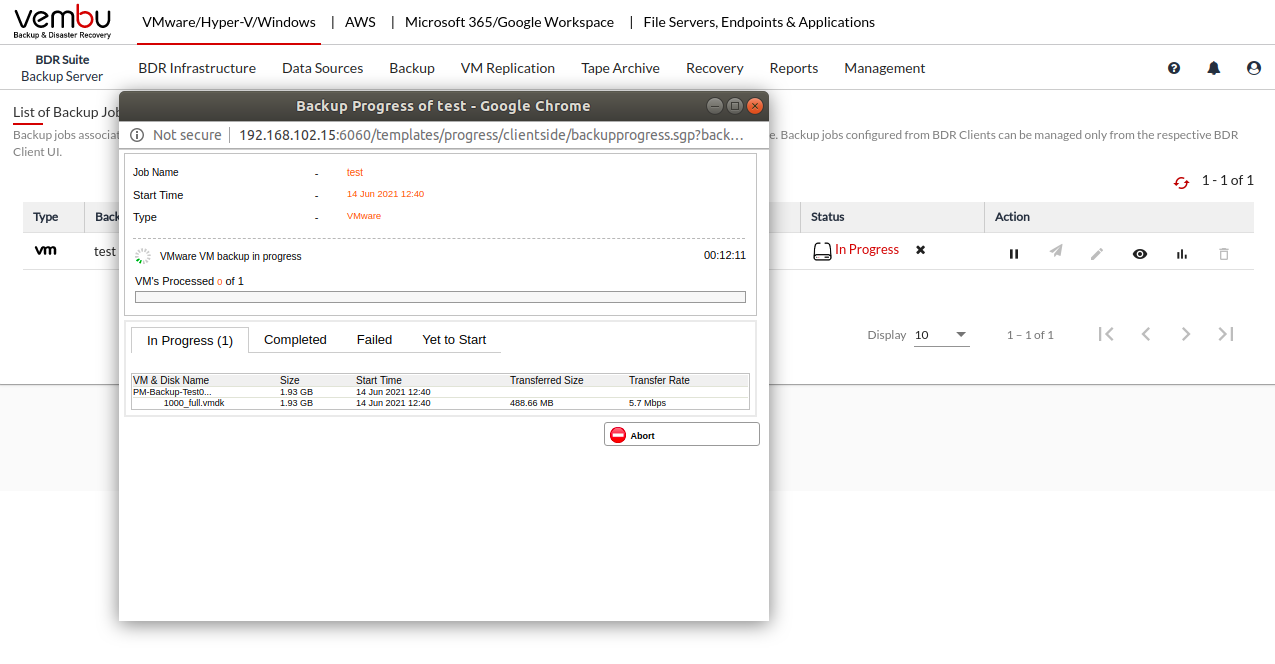Open the BDR Infrastructure menu
The image size is (1275, 664).
197,68
